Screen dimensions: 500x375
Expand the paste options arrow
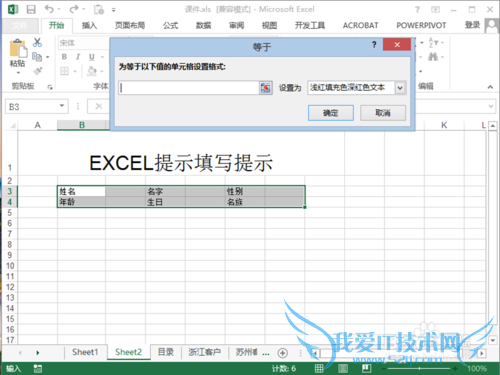coord(18,72)
